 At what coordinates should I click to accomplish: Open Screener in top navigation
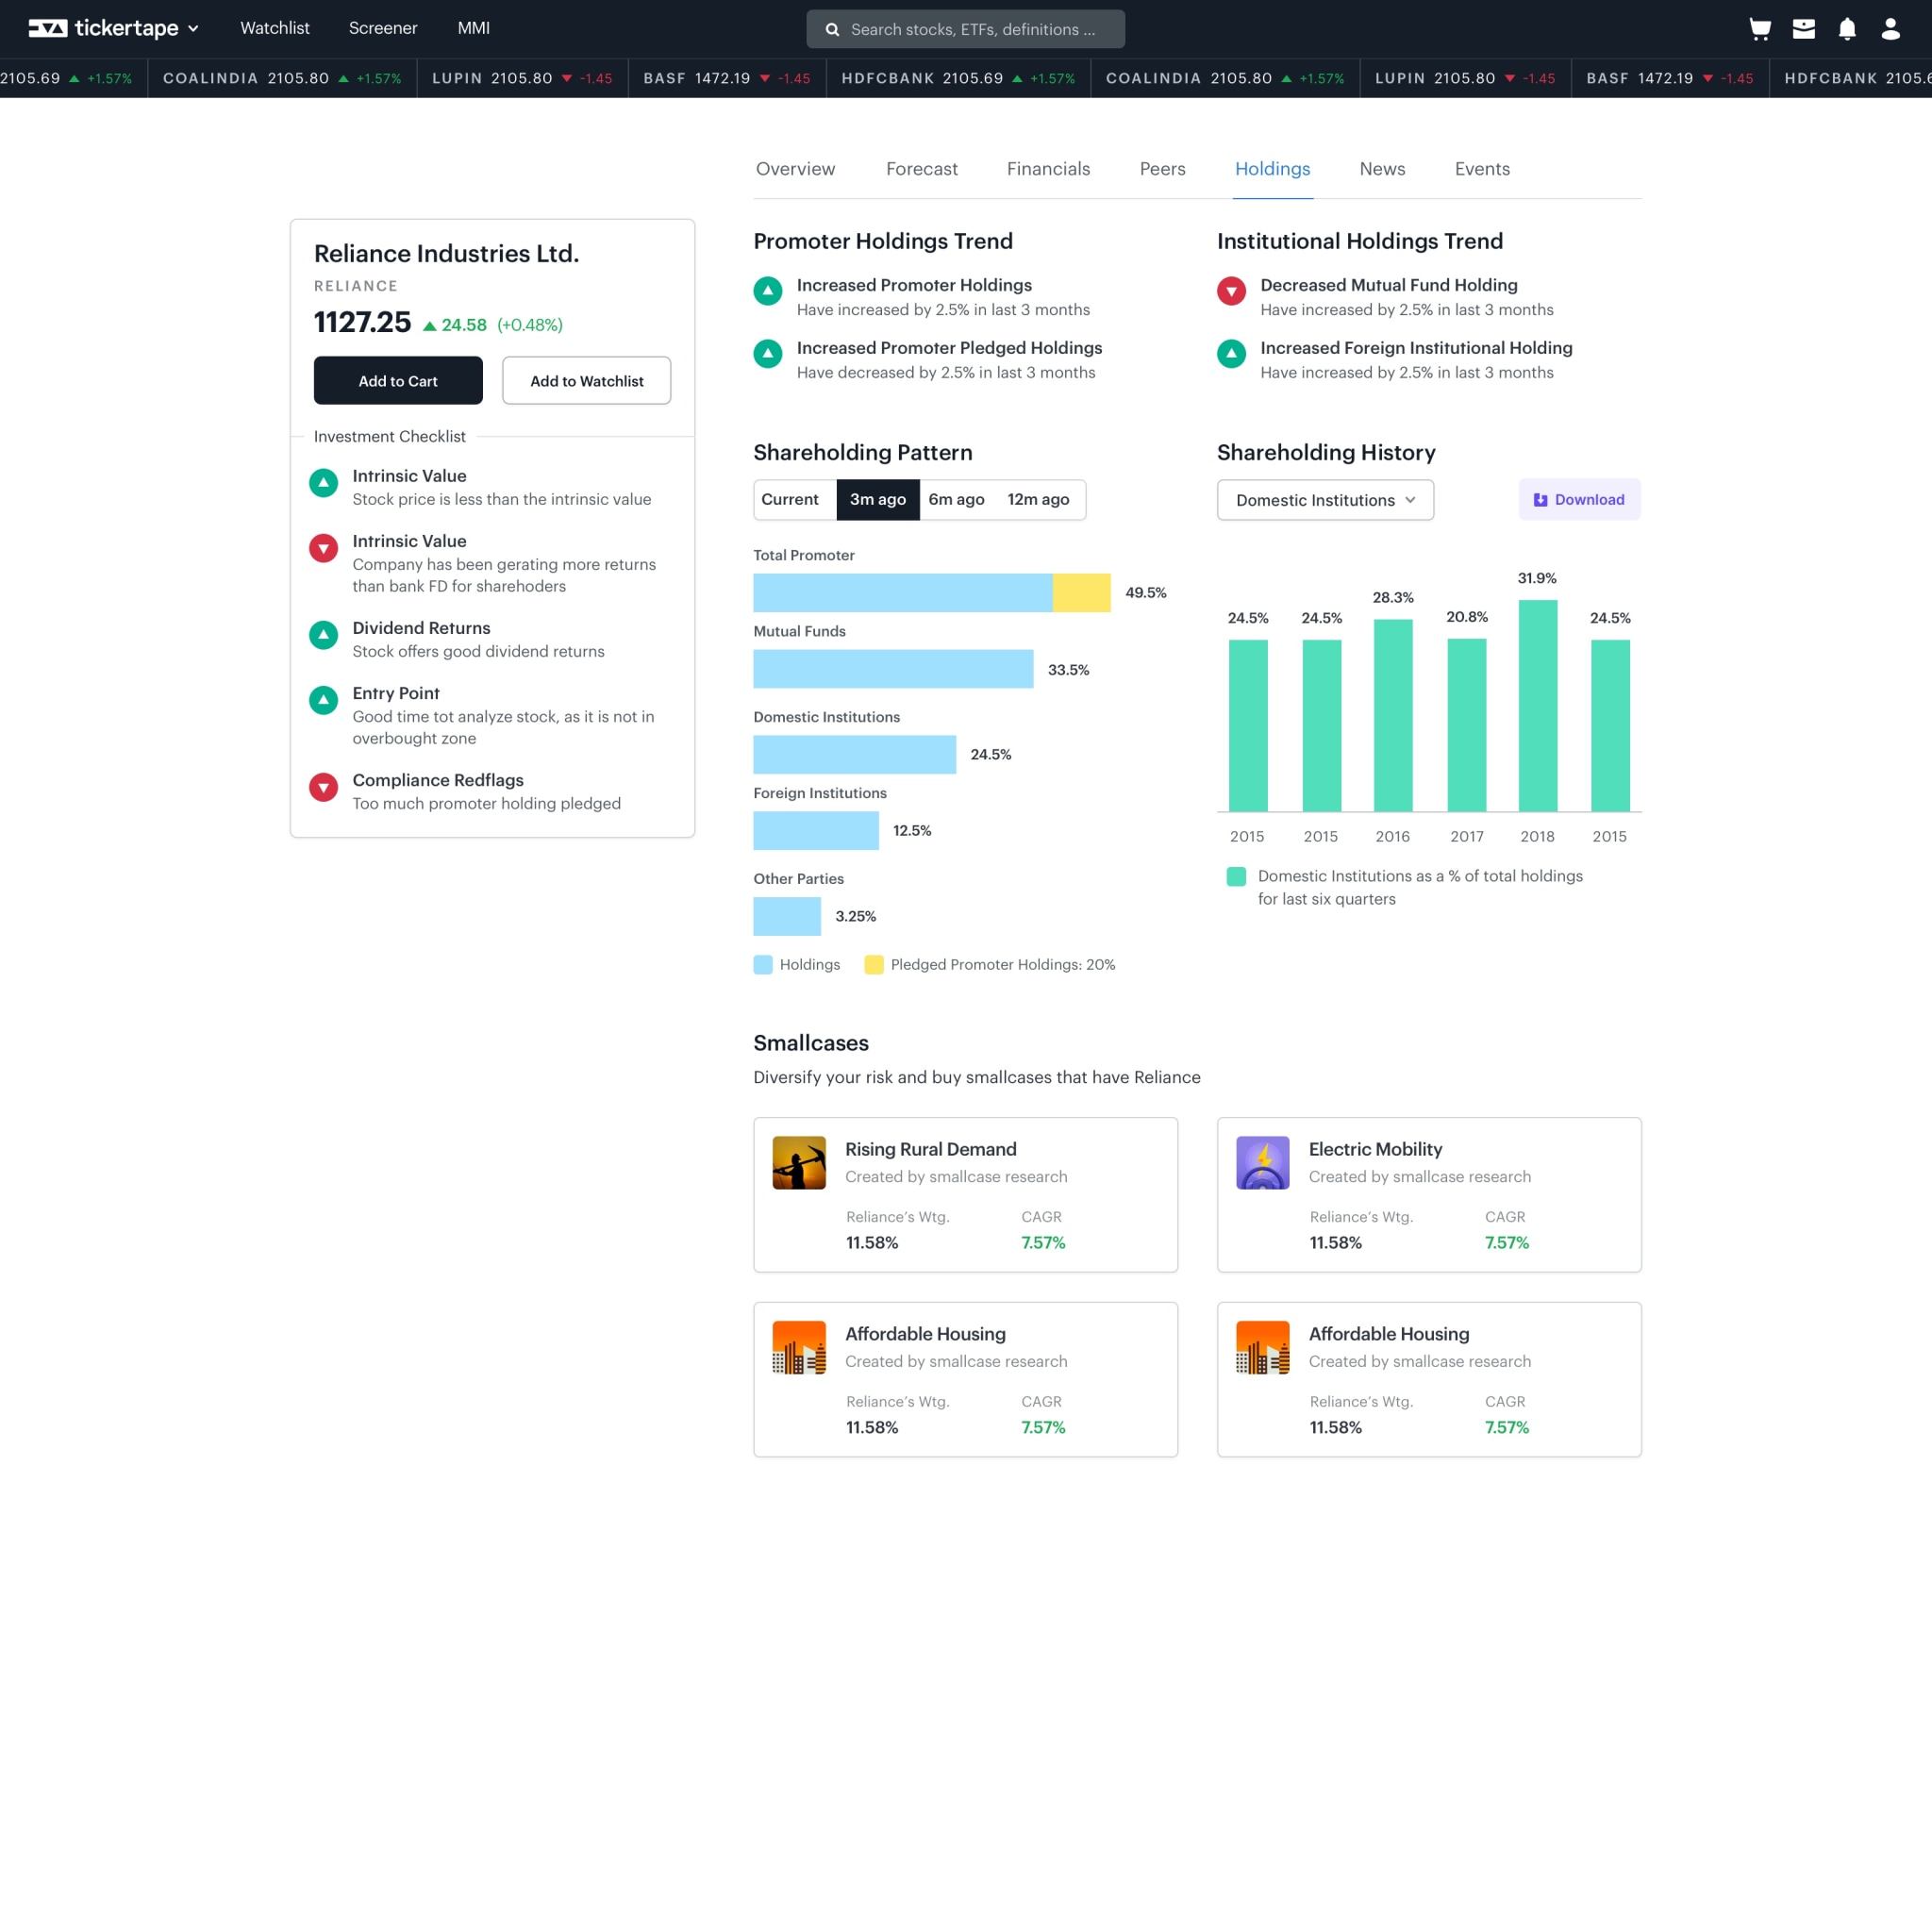click(383, 28)
